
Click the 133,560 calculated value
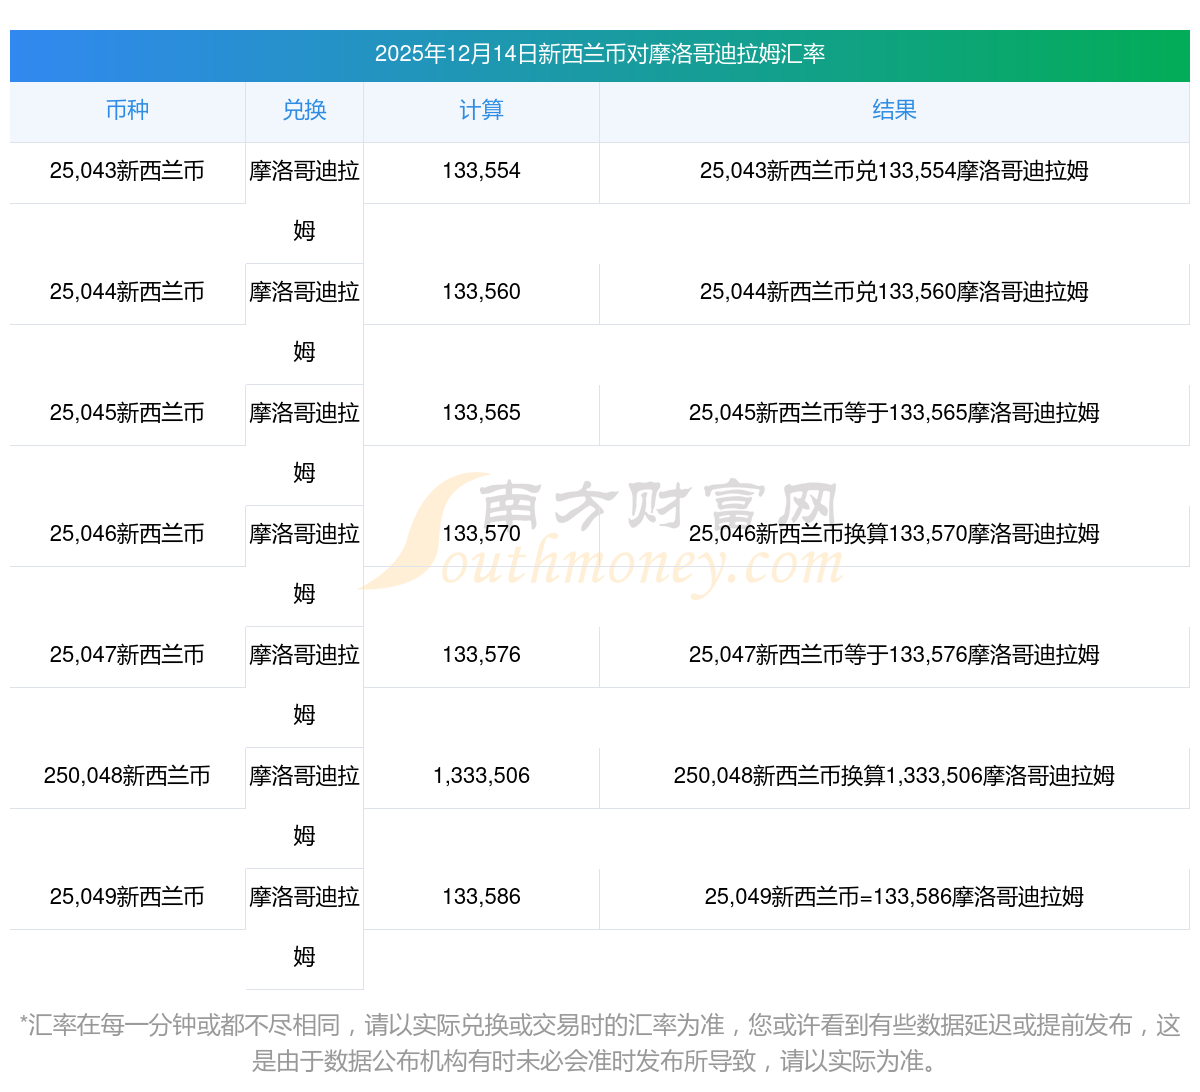481,292
